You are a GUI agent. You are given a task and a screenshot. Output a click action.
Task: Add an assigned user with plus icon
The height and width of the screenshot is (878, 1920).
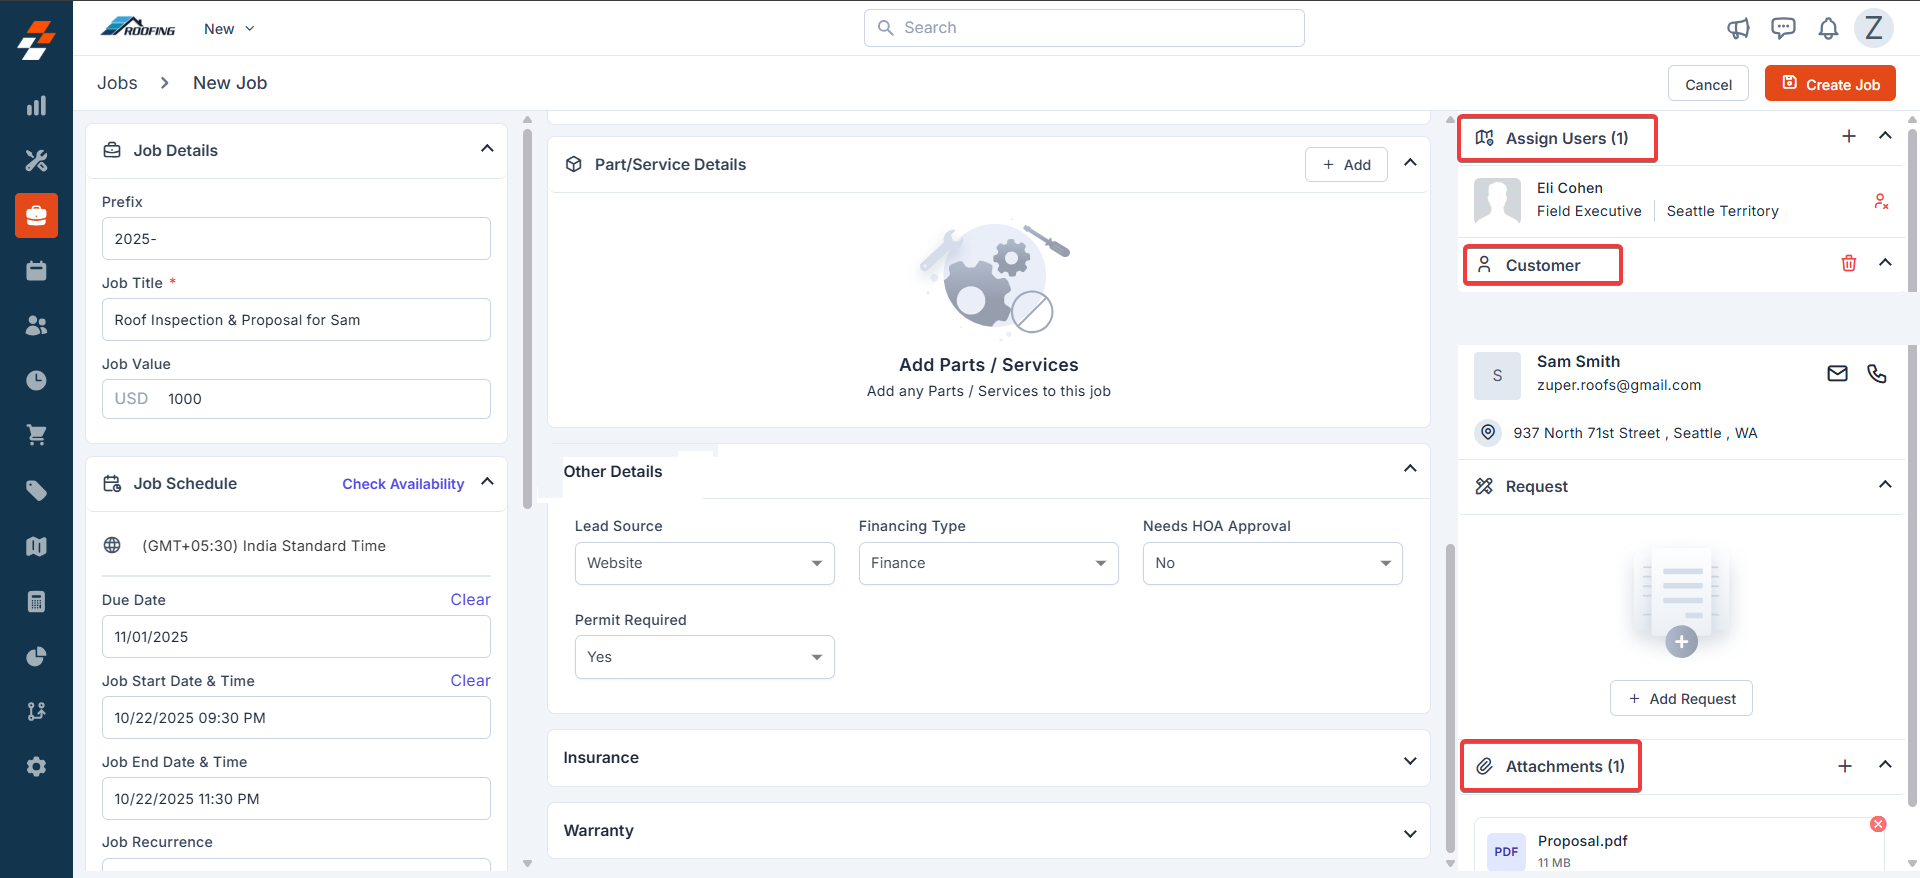[1849, 136]
